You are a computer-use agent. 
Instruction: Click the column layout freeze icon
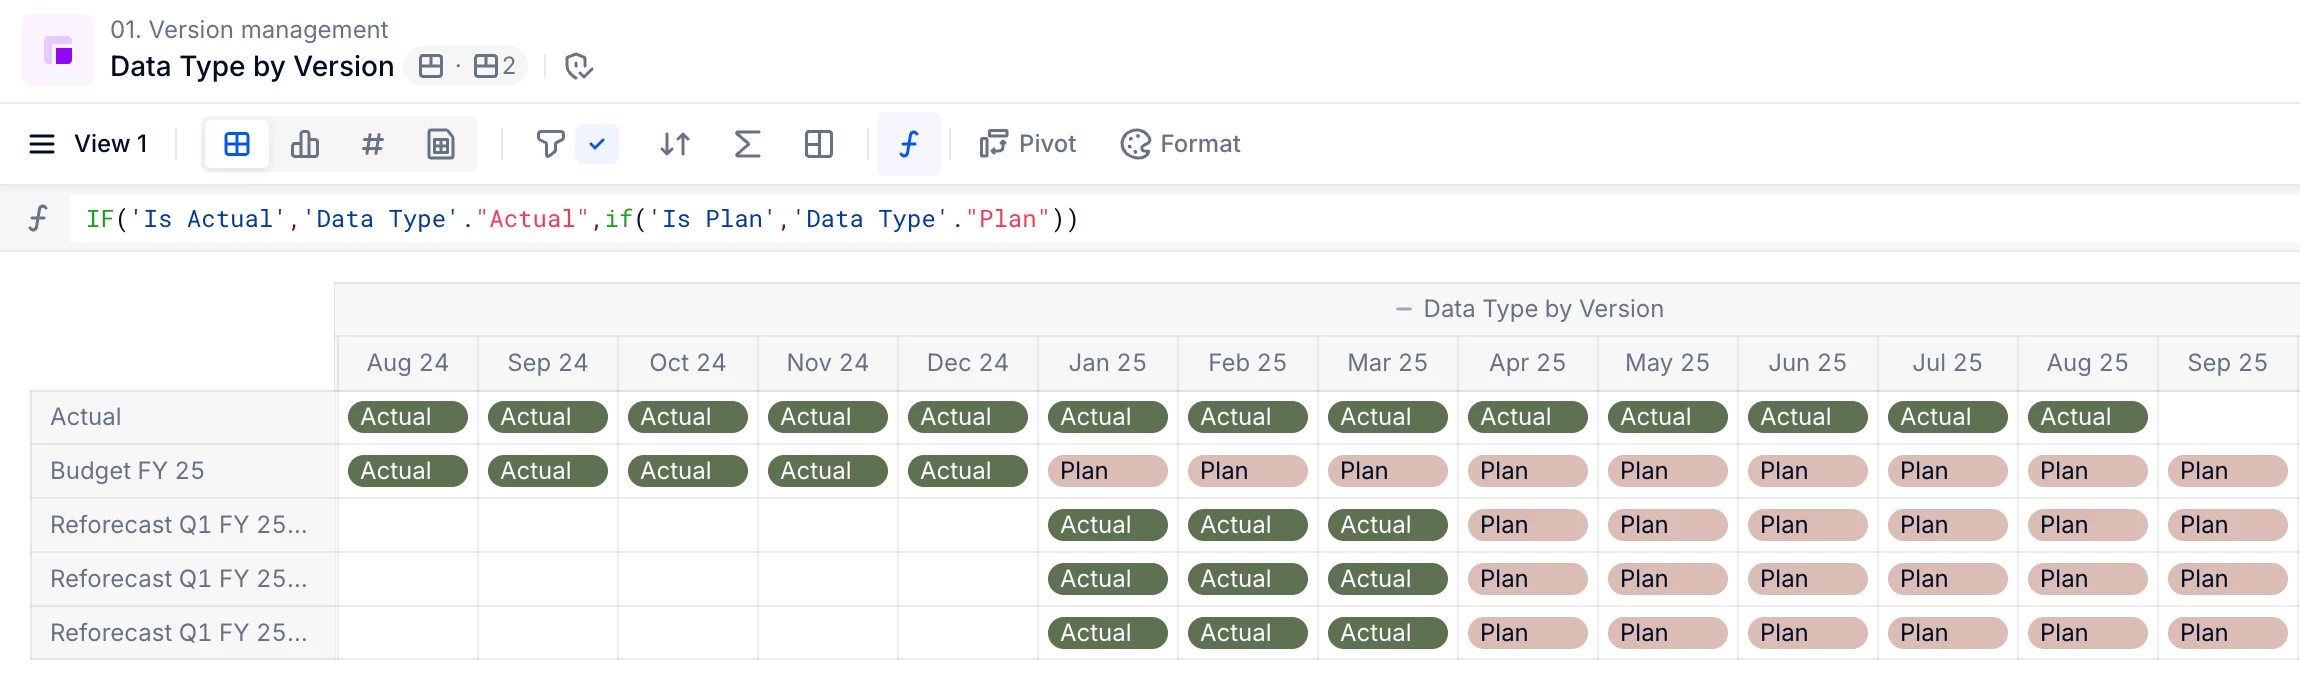(819, 144)
